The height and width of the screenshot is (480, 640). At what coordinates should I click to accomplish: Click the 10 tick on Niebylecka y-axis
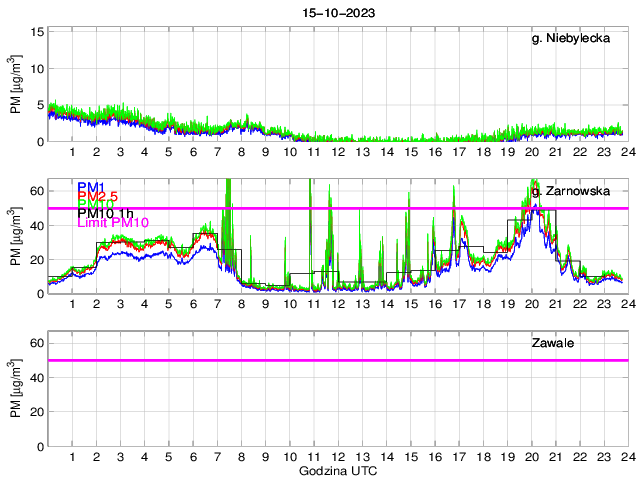click(37, 69)
